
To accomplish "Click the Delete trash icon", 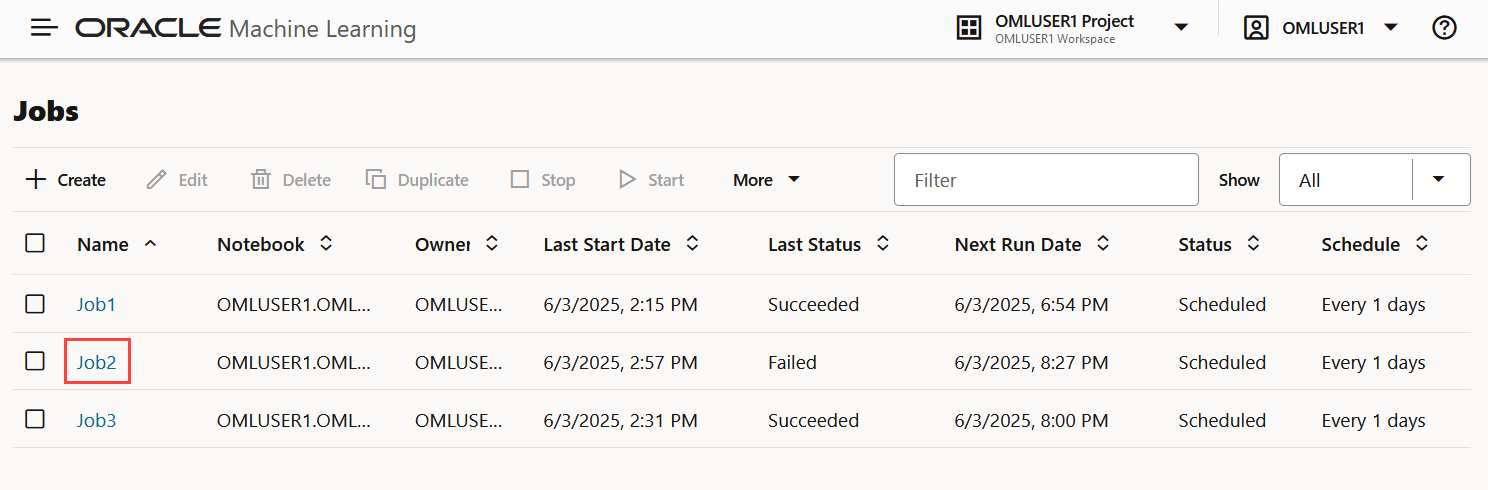I will 261,180.
